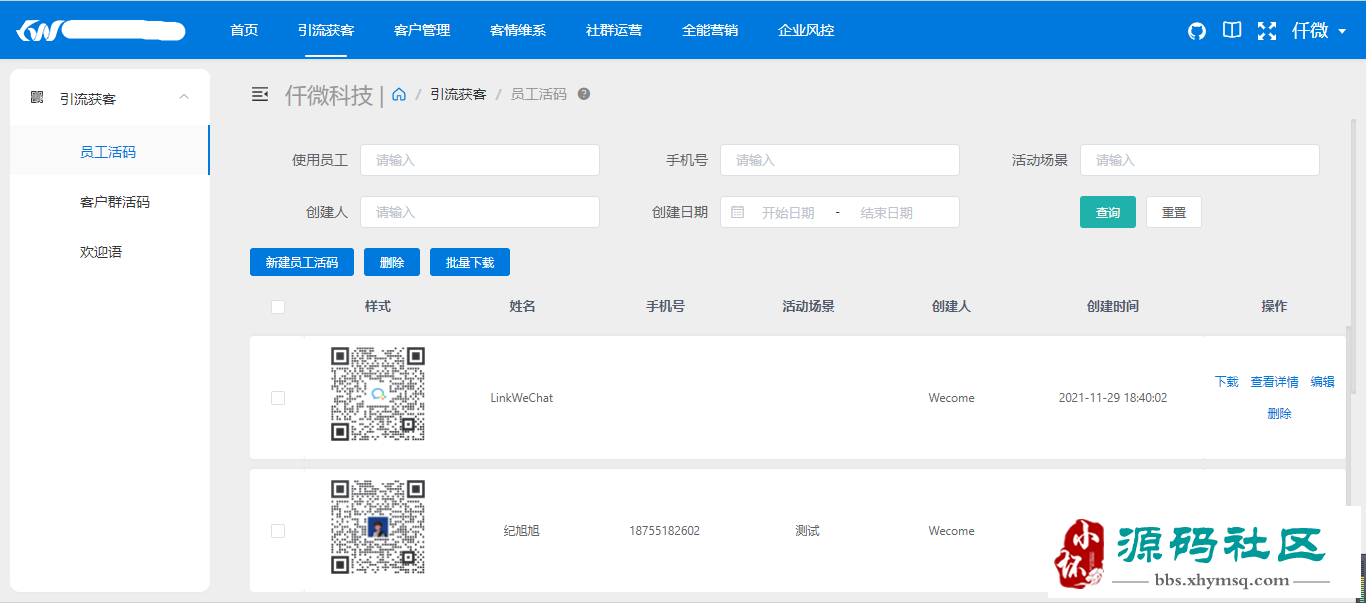Image resolution: width=1366 pixels, height=603 pixels.
Task: Open the 客情维系 top menu
Action: tap(518, 30)
